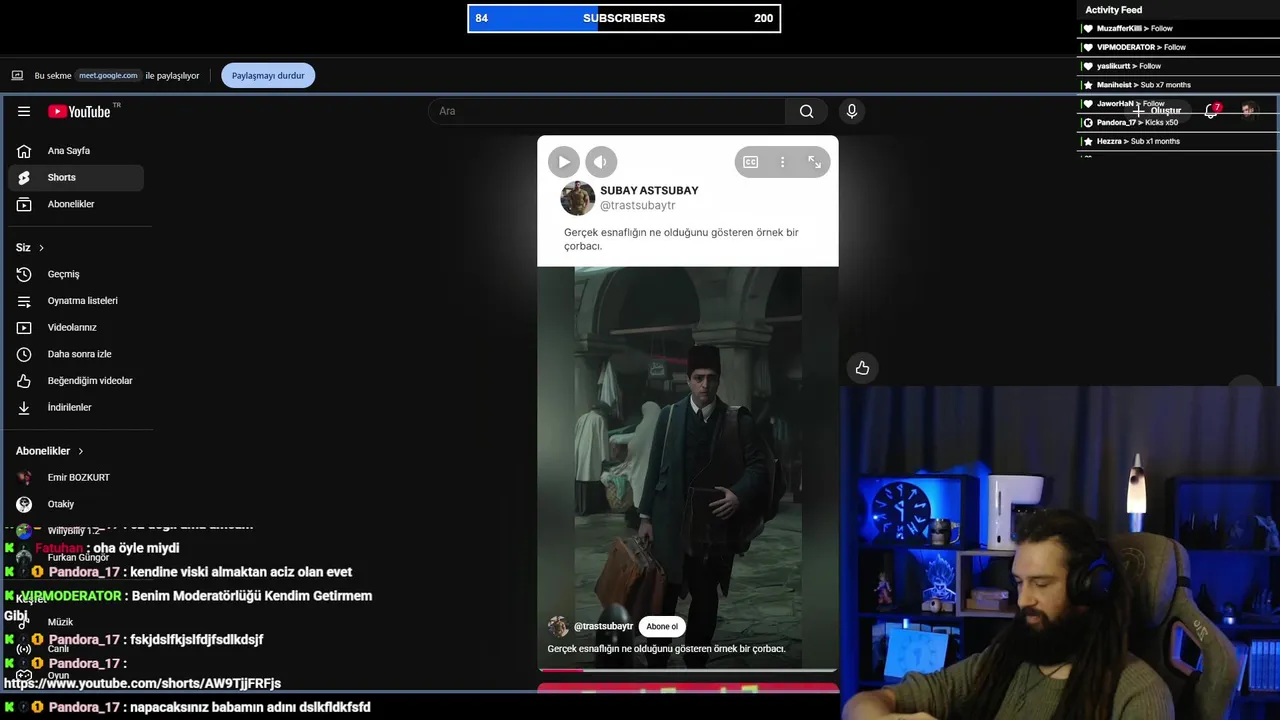Select Shorts in the sidebar

[x=76, y=177]
